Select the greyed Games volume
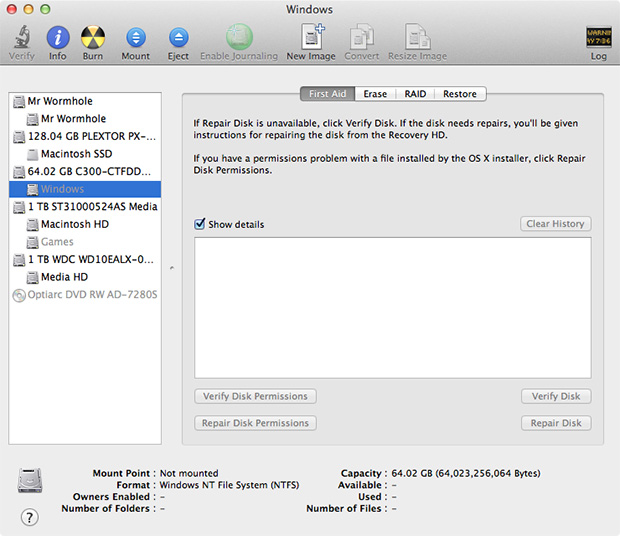The height and width of the screenshot is (536, 620). (85, 242)
